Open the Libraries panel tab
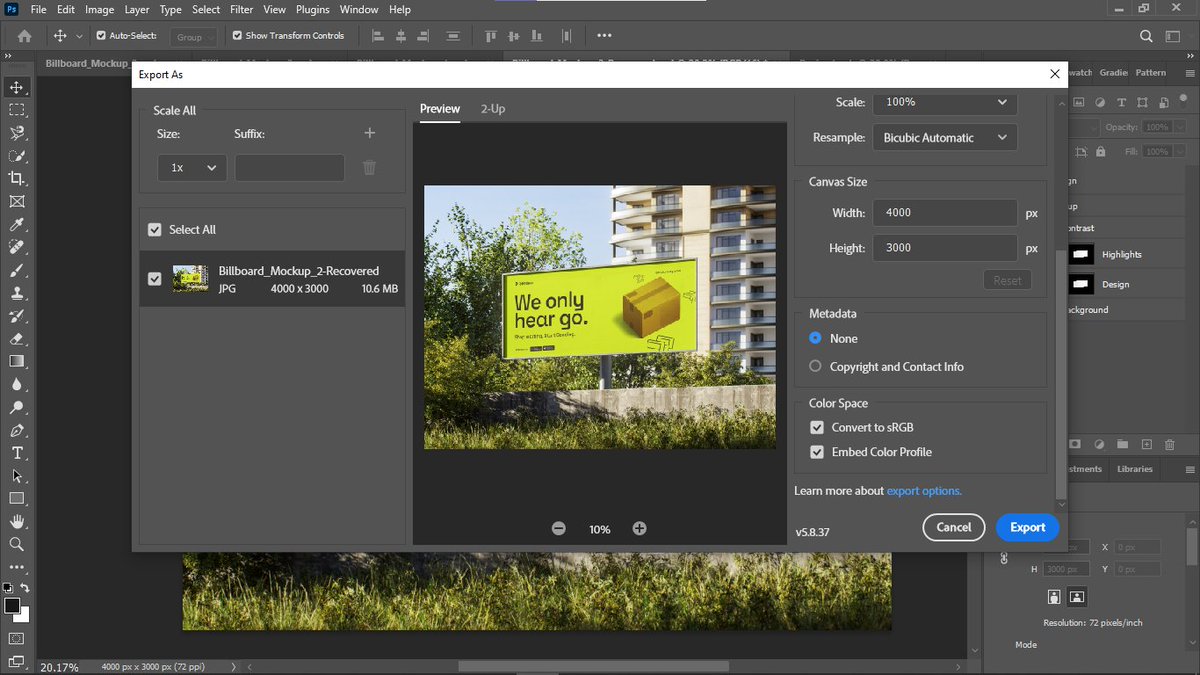 1135,469
